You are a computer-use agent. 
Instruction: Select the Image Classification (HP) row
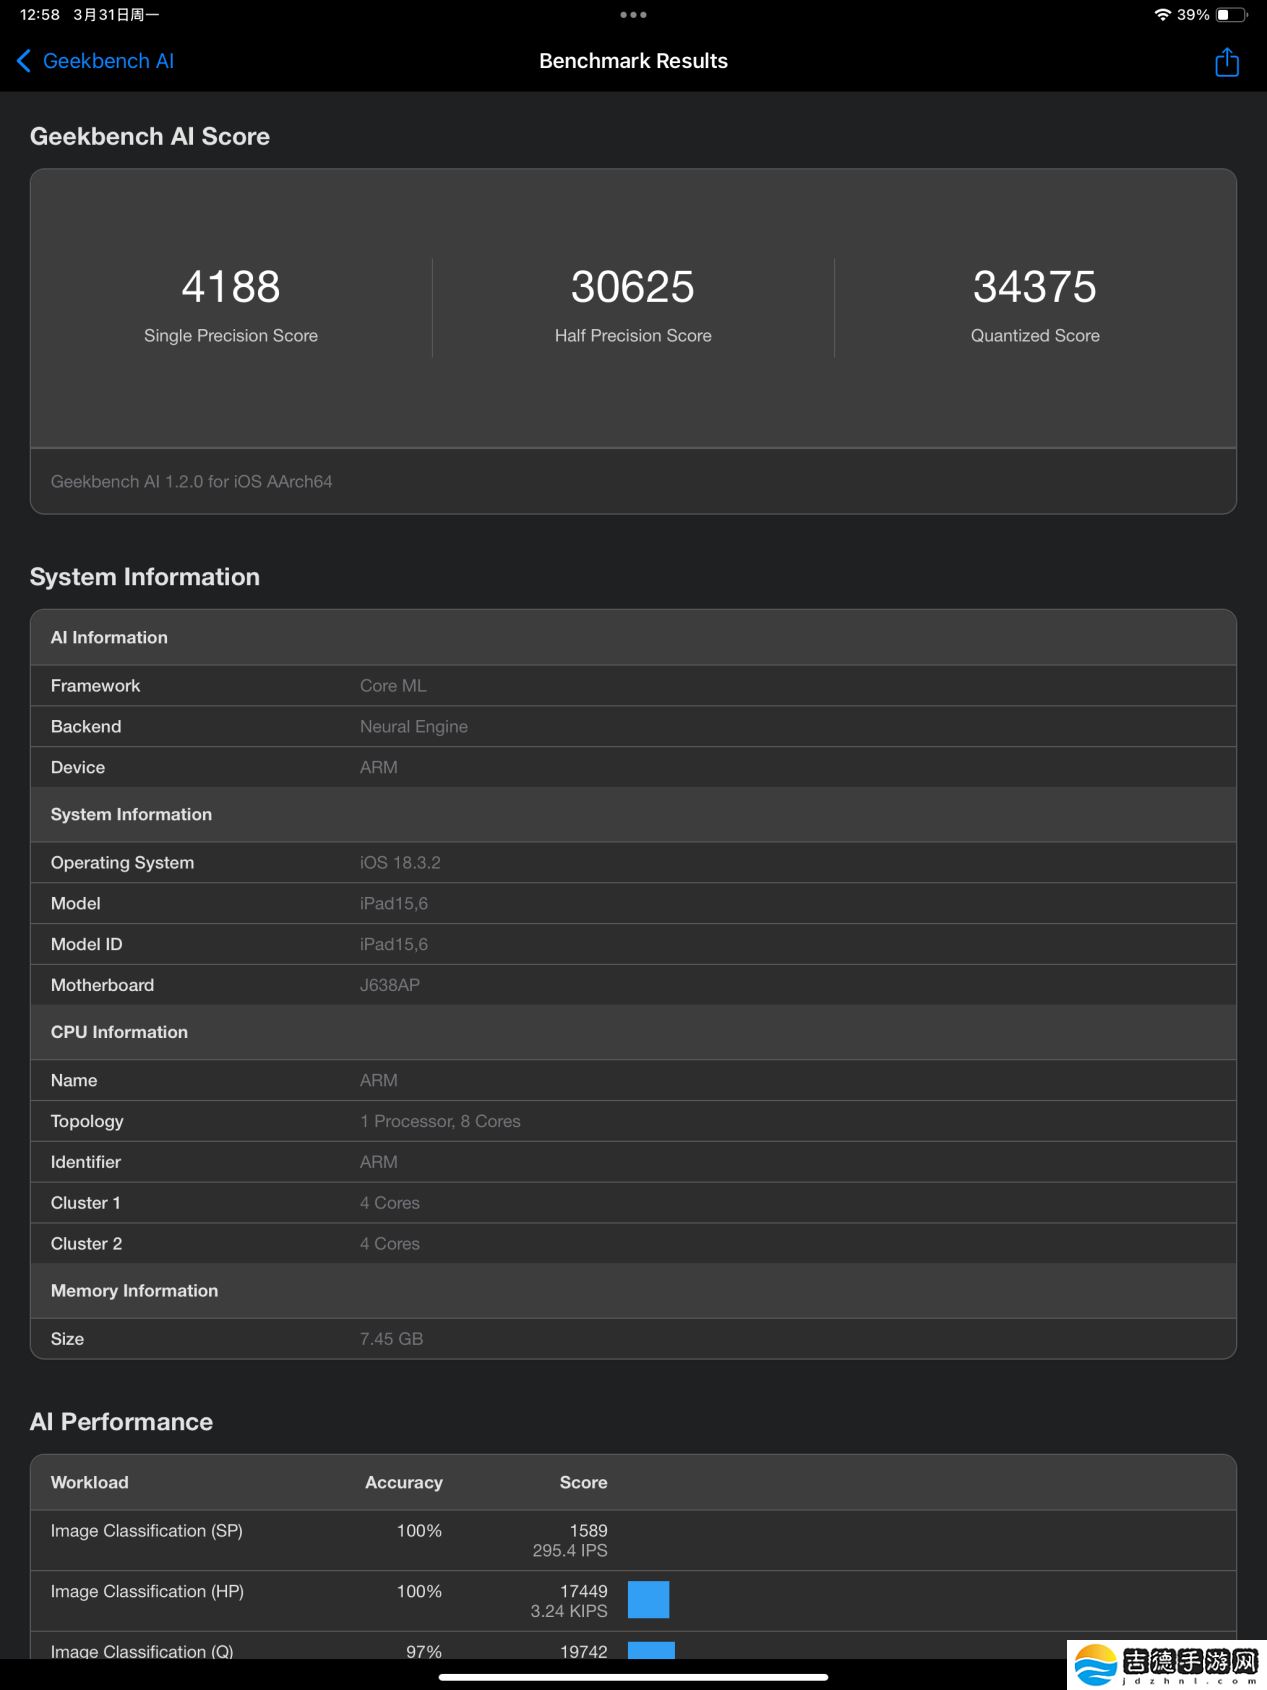pos(633,1601)
